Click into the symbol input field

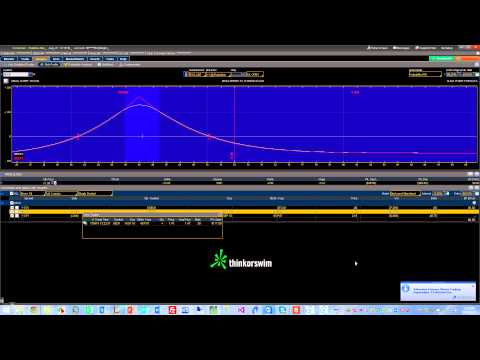pyautogui.click(x=15, y=74)
